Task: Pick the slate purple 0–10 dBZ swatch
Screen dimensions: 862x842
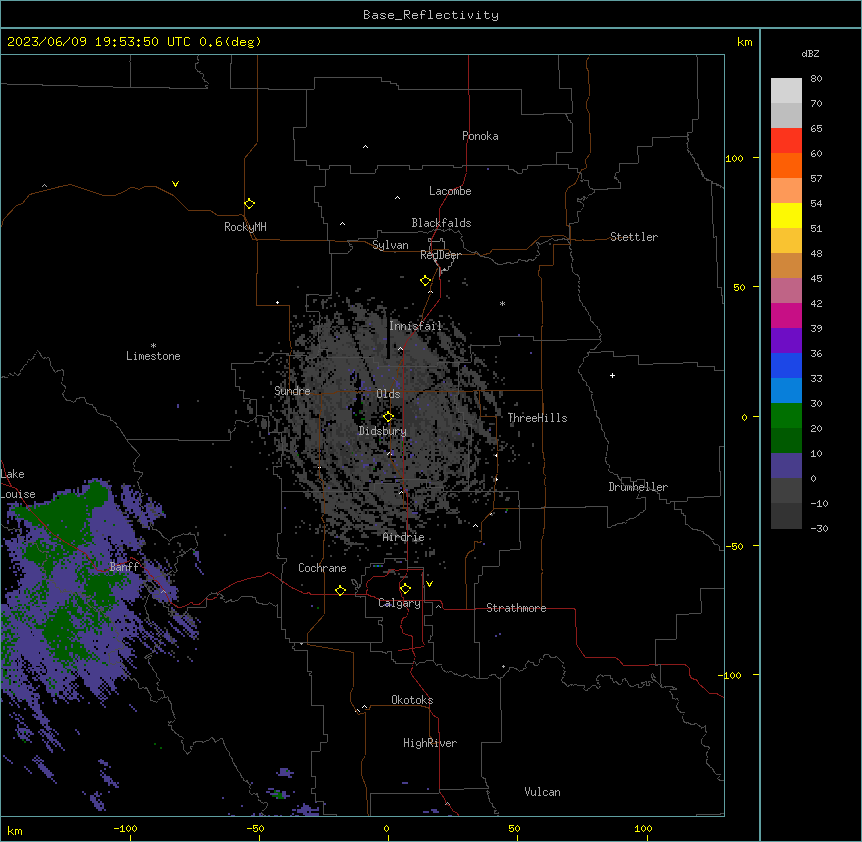Action: coord(786,466)
